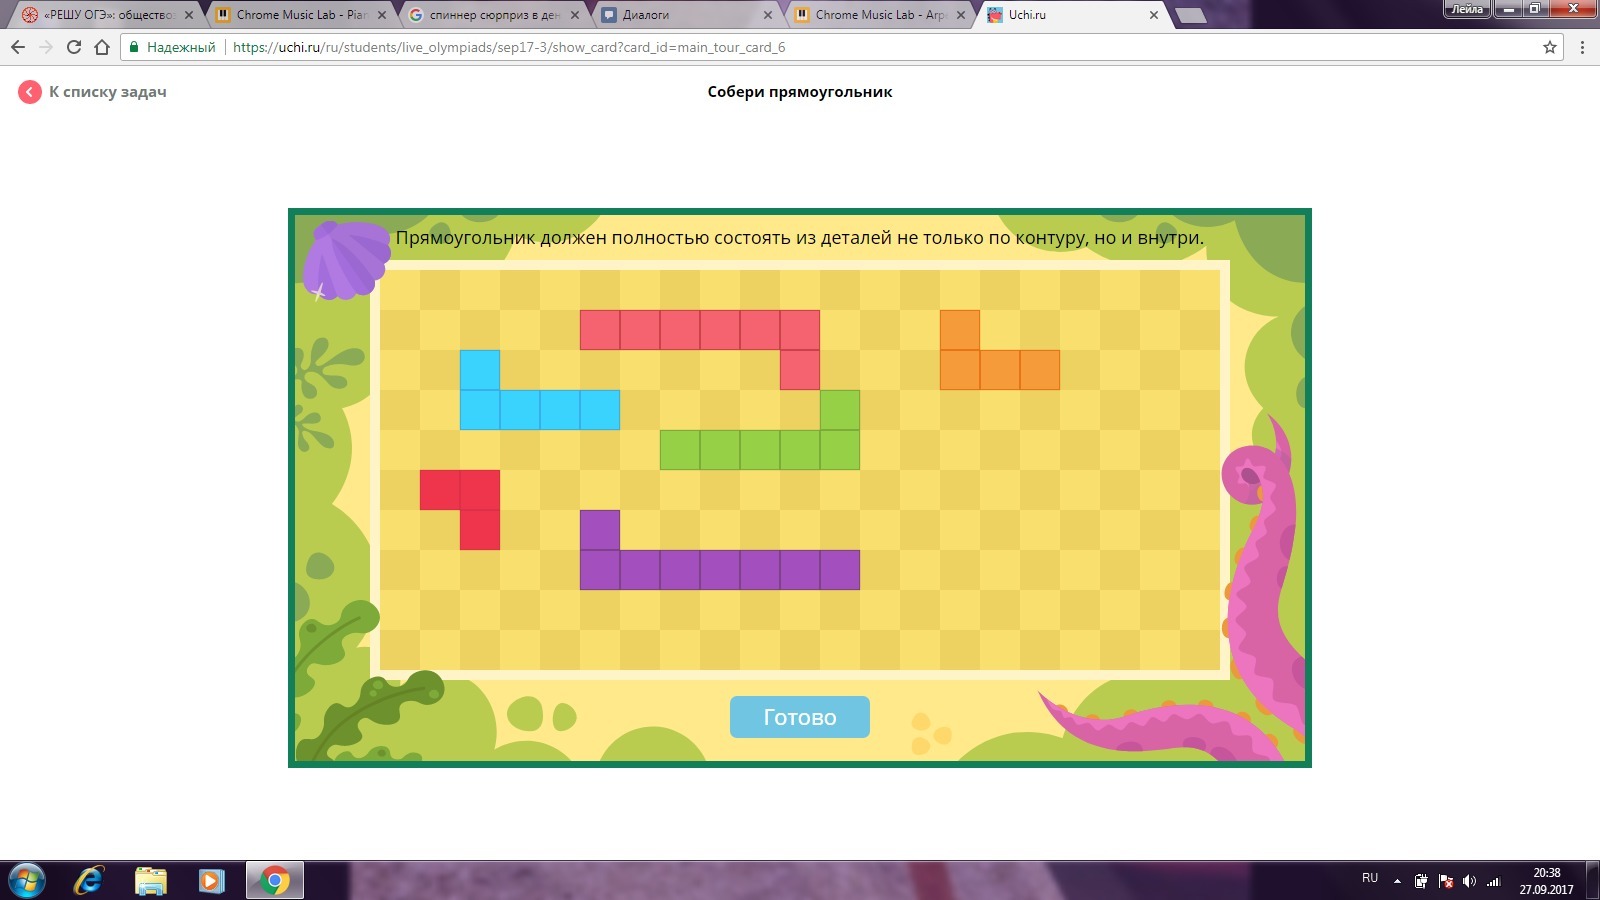Select the green L-shaped puzzle piece

tap(760, 450)
